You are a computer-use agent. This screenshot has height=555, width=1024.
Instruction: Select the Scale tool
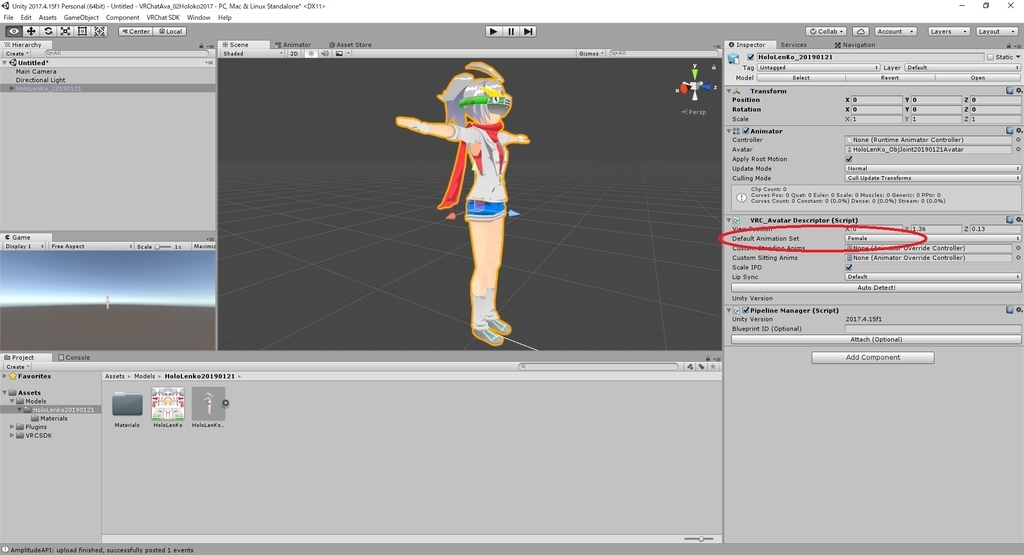[65, 31]
